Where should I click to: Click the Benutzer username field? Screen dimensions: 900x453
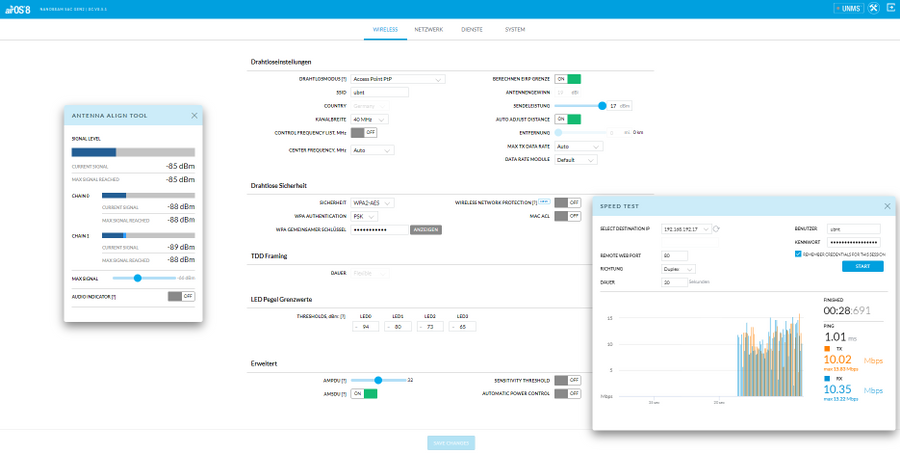(x=854, y=229)
